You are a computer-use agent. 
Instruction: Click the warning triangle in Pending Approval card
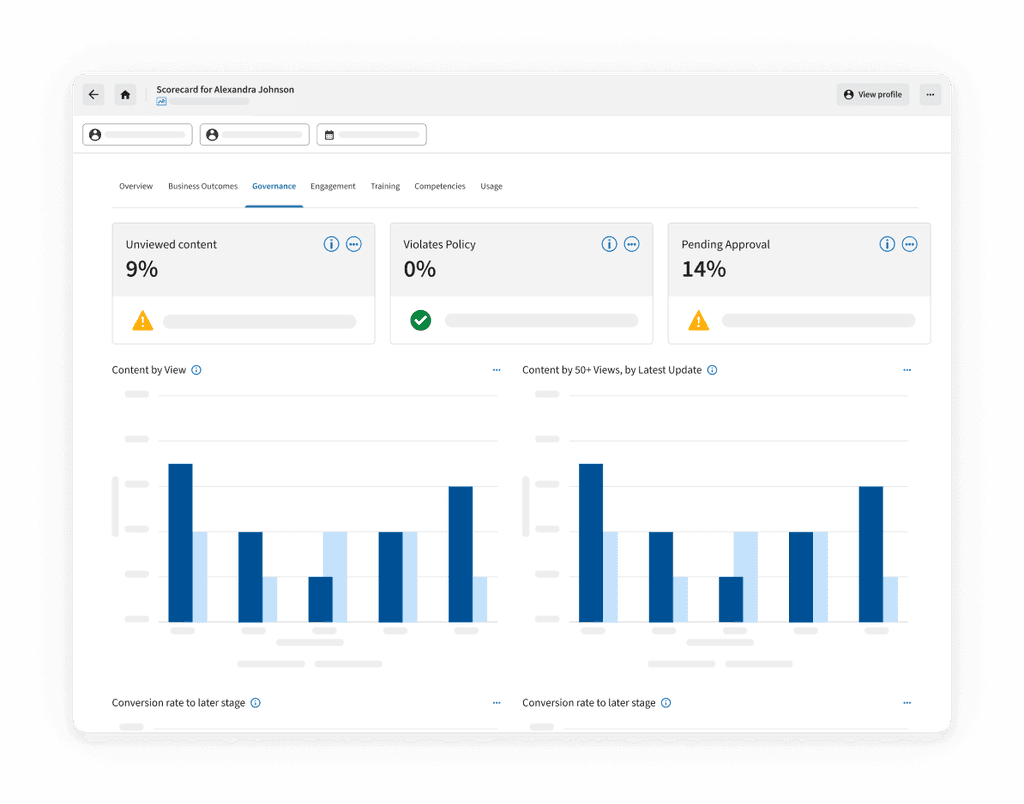[x=698, y=321]
